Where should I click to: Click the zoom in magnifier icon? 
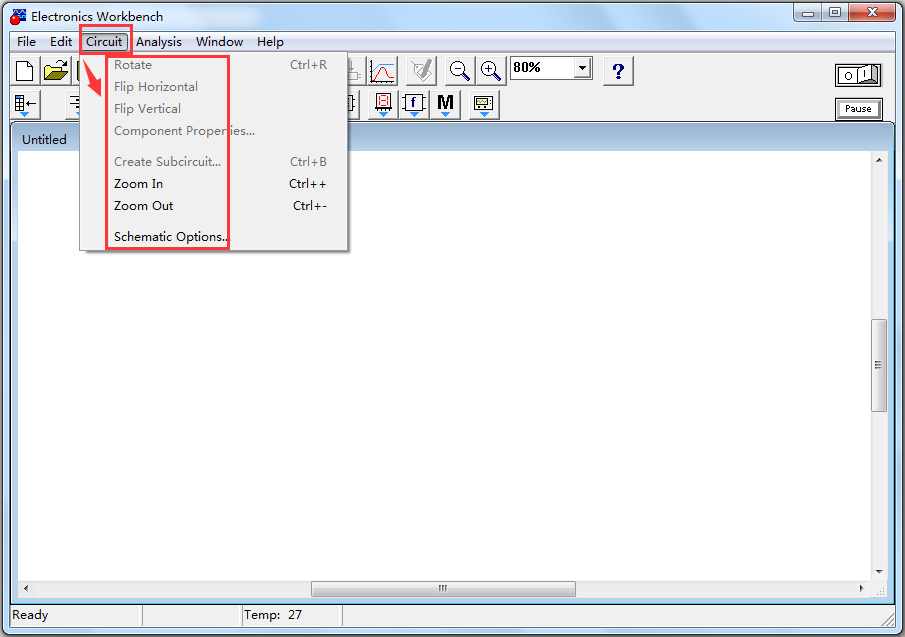[491, 71]
